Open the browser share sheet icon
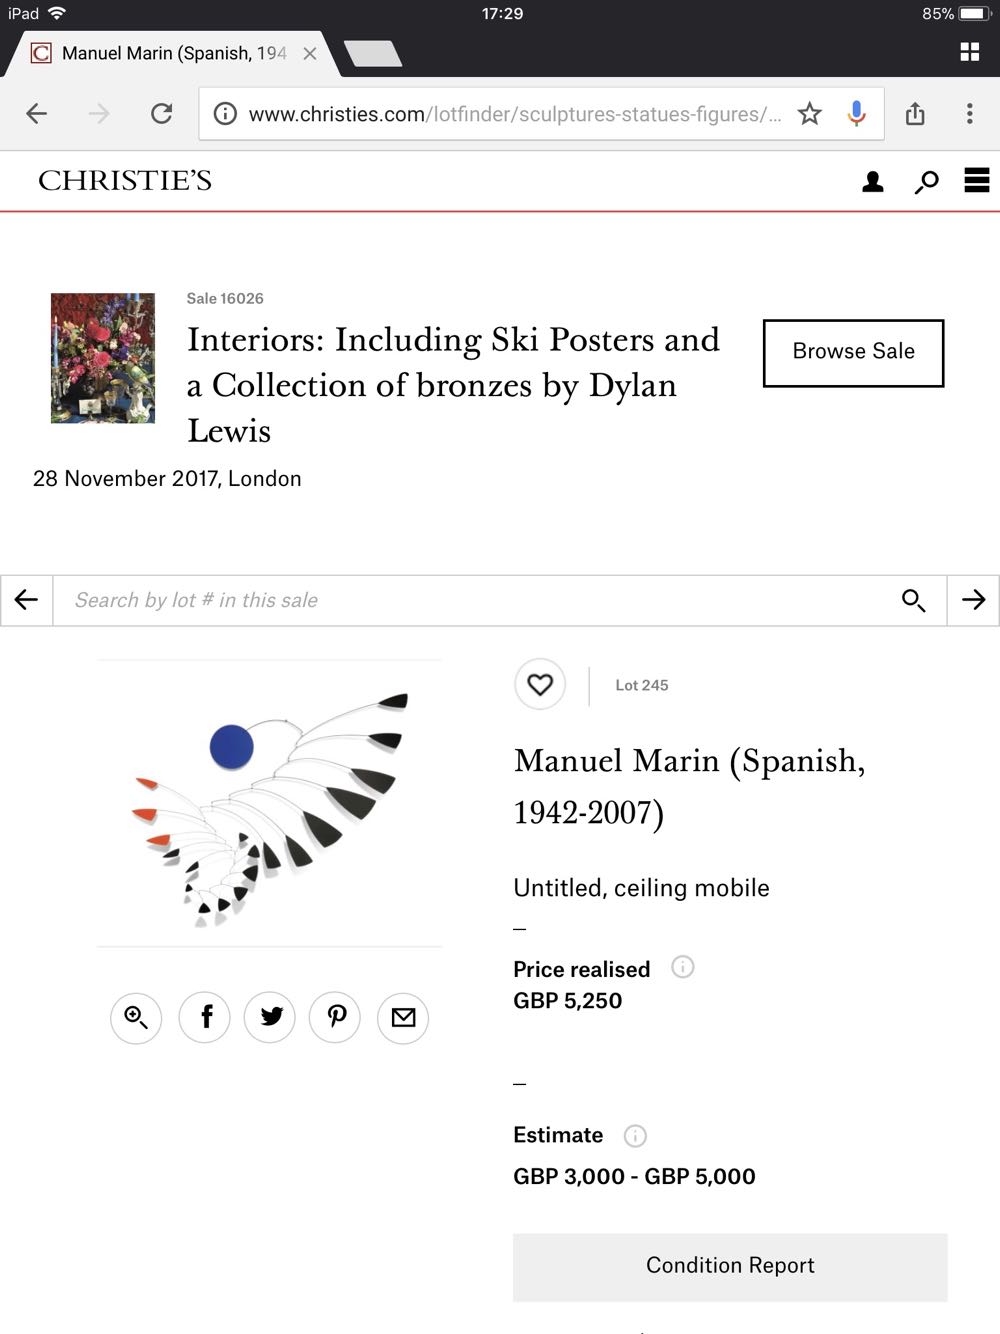 coord(915,114)
